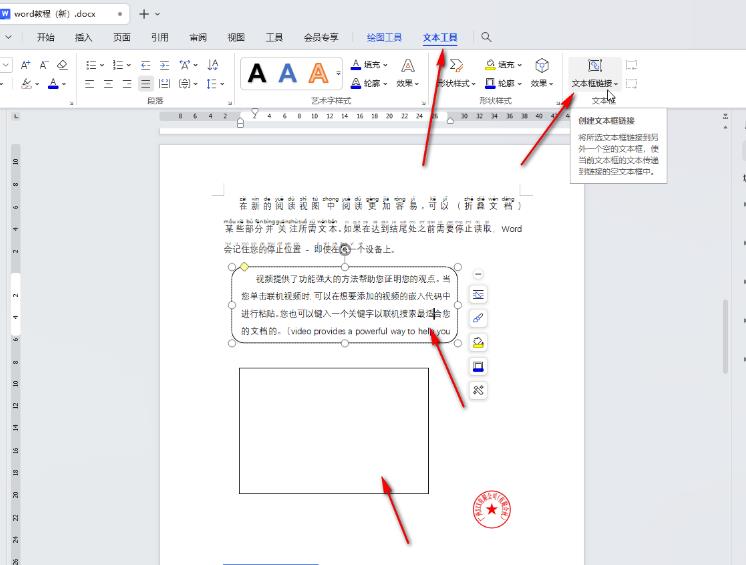Click the next text box icon

(631, 84)
